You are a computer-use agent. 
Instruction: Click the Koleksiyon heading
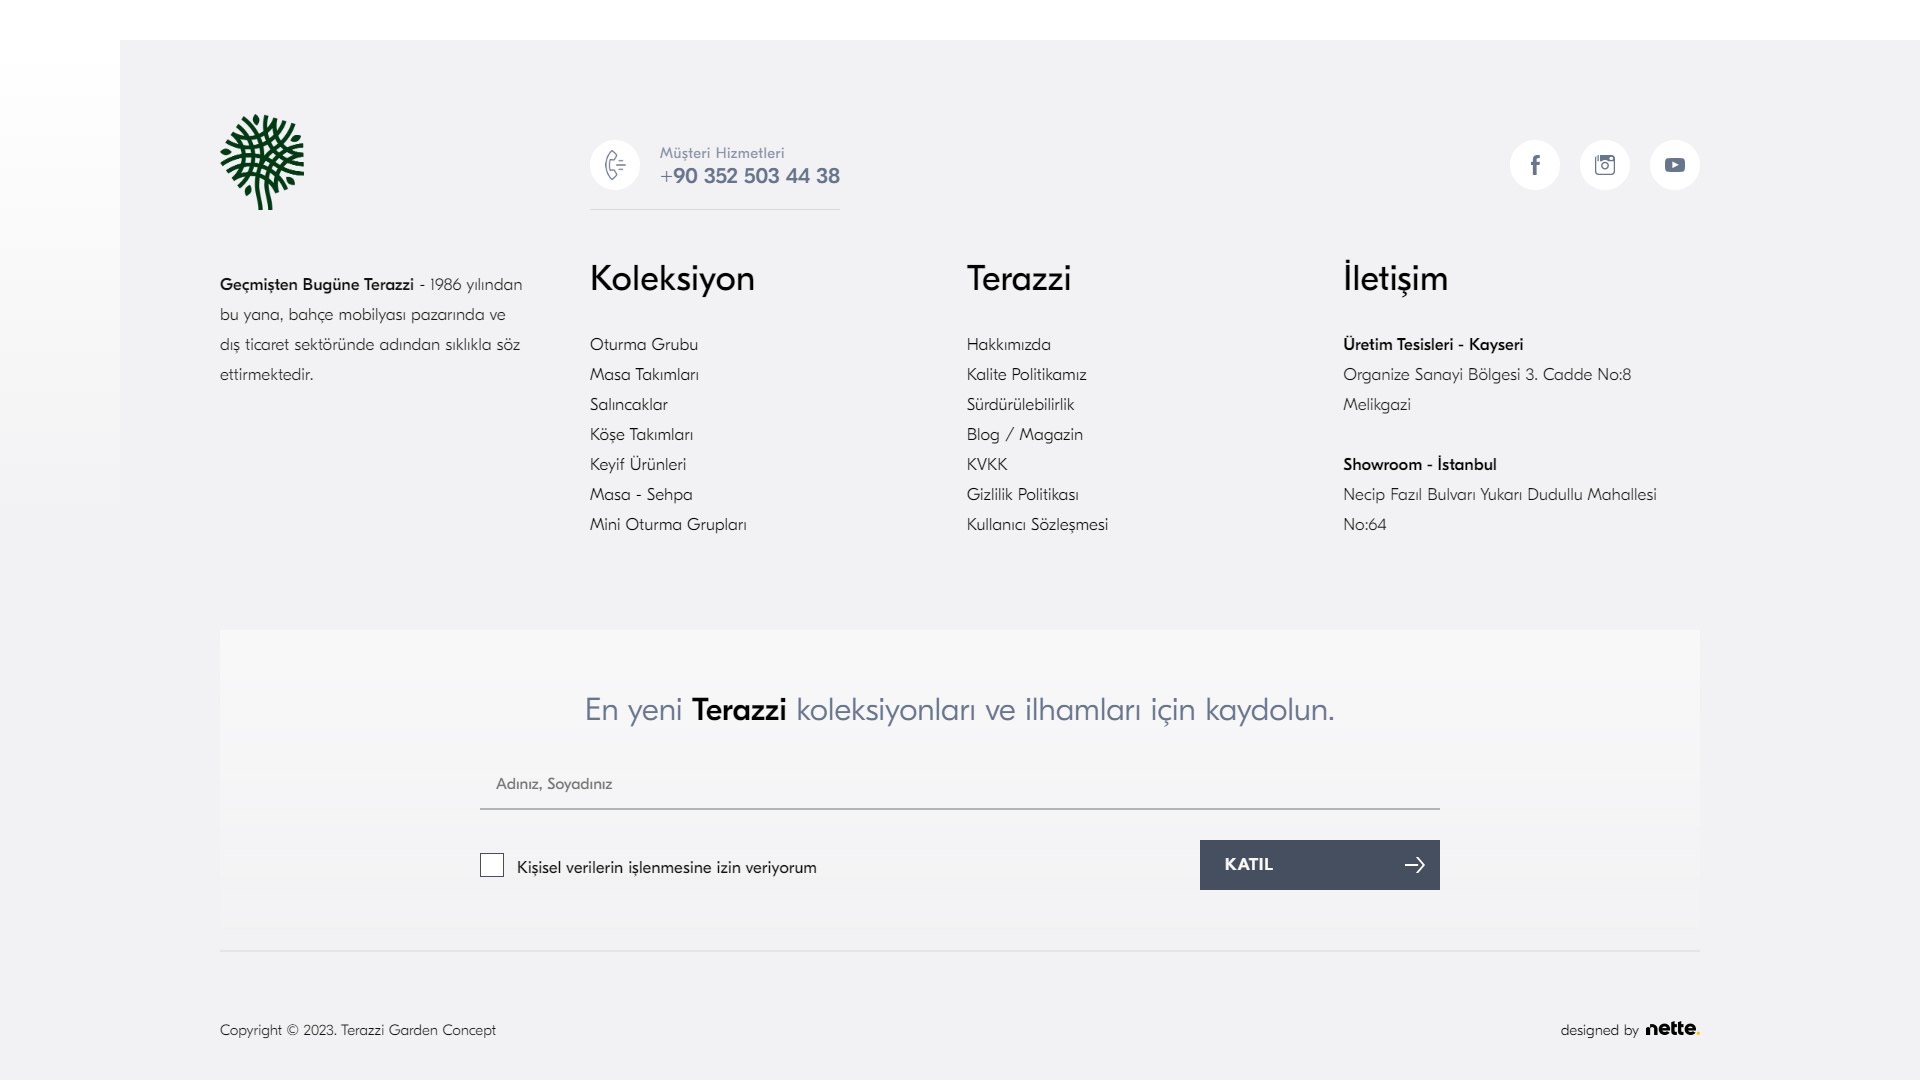672,278
